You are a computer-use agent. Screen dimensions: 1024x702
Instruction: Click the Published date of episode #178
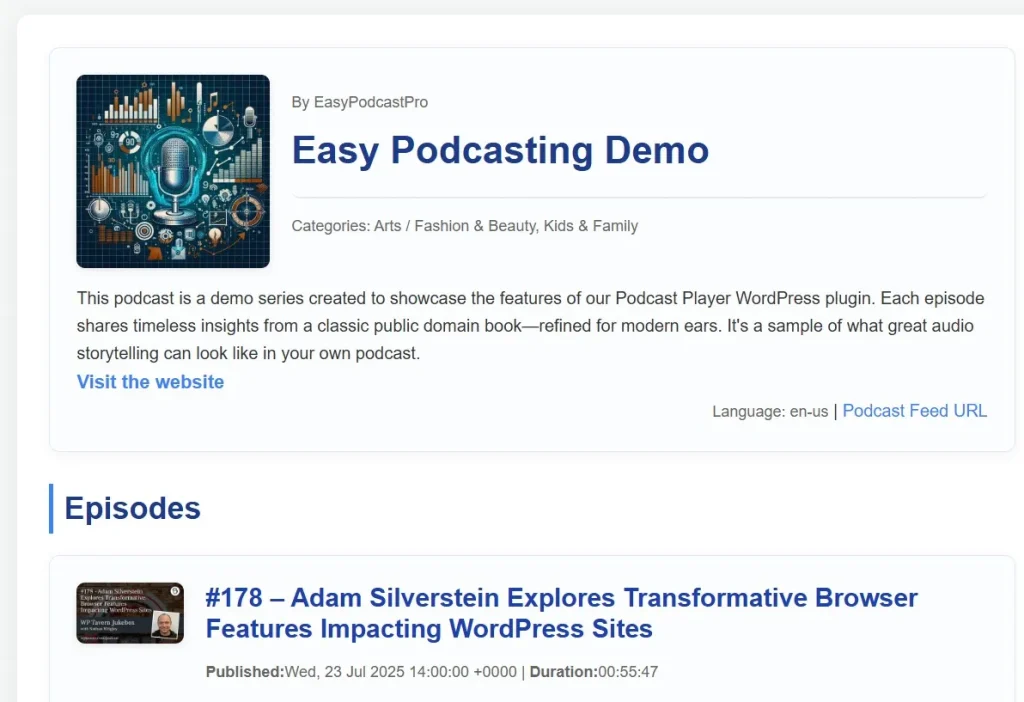[398, 672]
